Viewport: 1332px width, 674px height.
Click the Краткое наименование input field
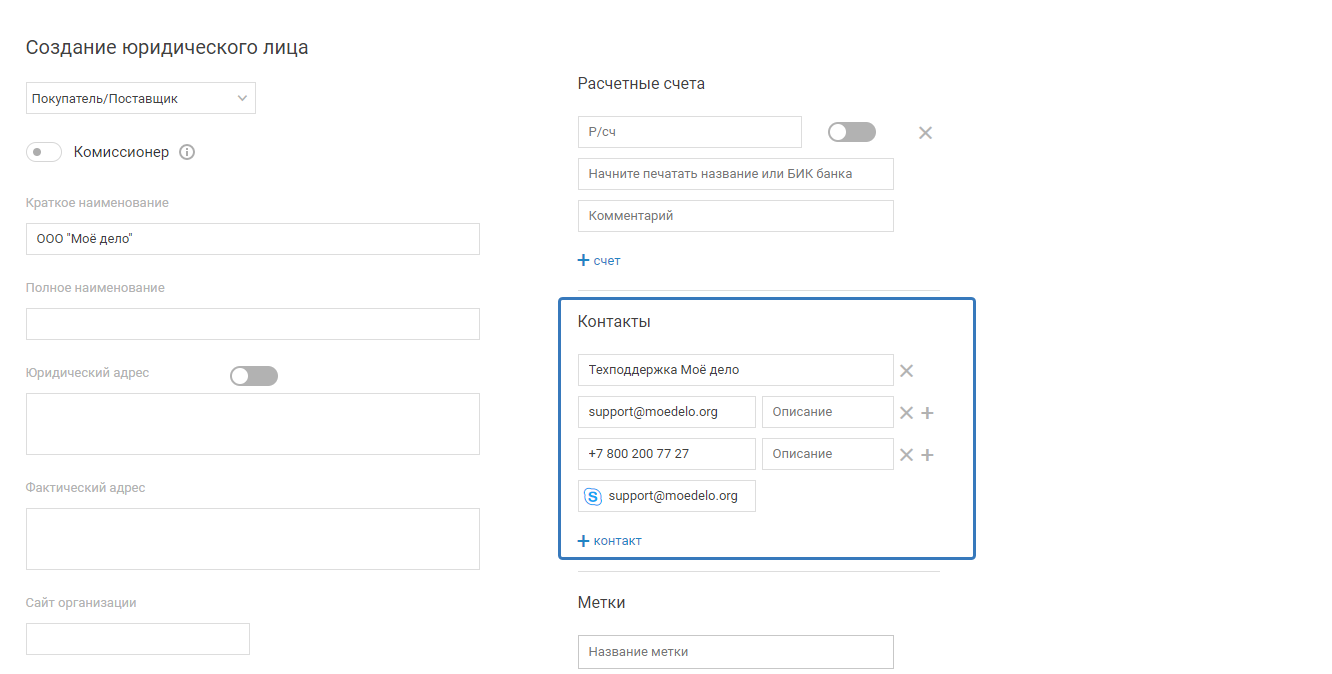point(252,239)
